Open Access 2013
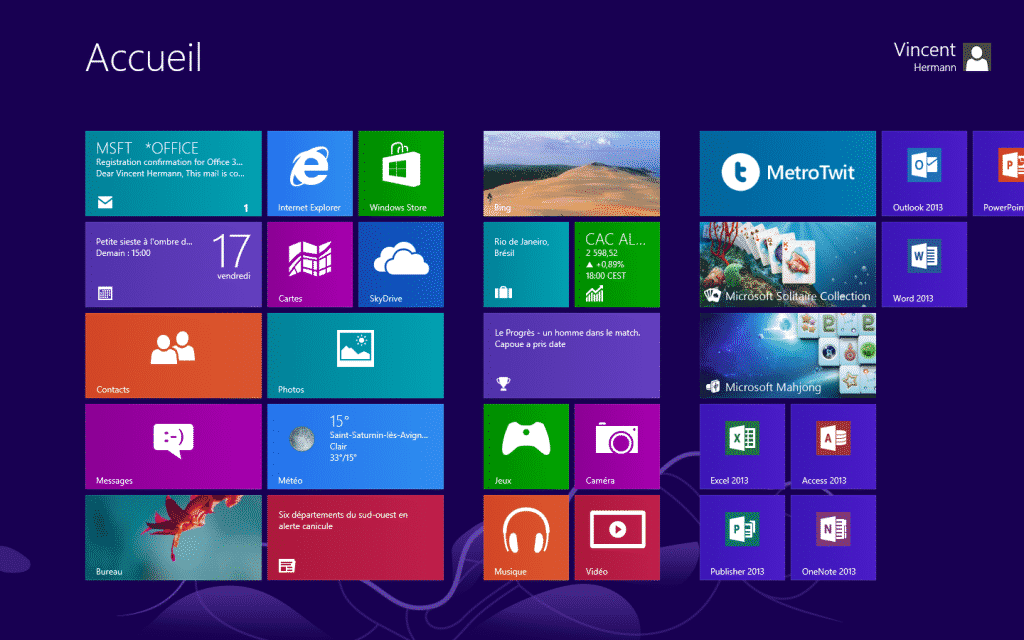The image size is (1024, 640). pos(833,446)
